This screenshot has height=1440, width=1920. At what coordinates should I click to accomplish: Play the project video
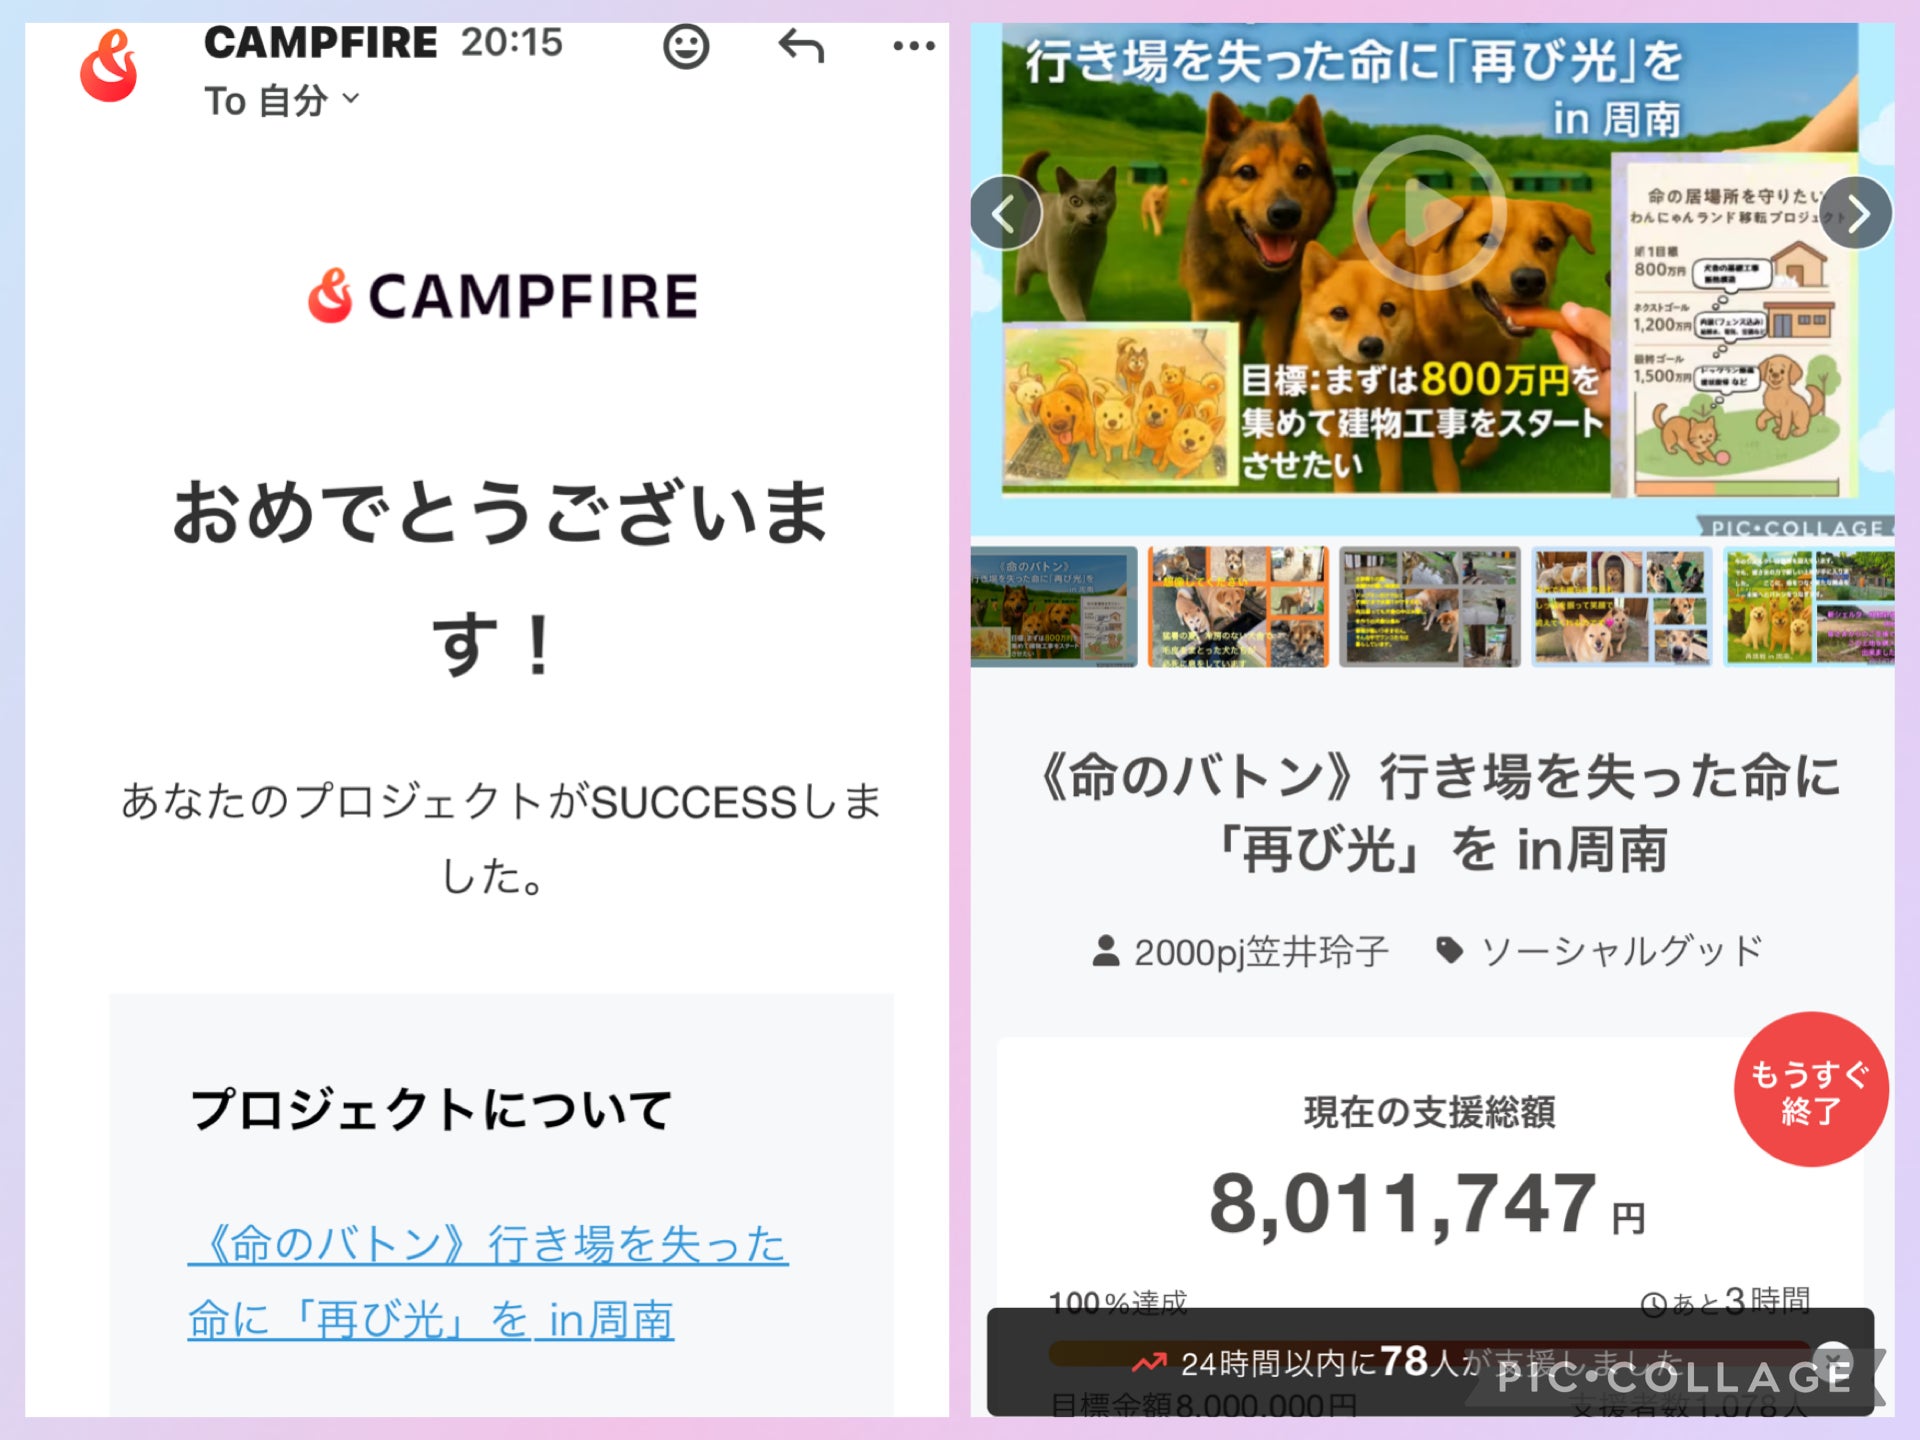(x=1430, y=212)
